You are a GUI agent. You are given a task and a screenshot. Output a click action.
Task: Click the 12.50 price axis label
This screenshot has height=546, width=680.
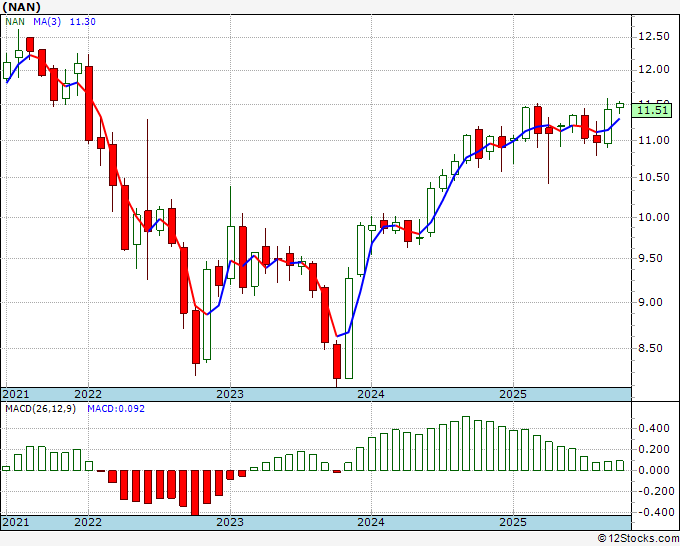click(x=654, y=36)
